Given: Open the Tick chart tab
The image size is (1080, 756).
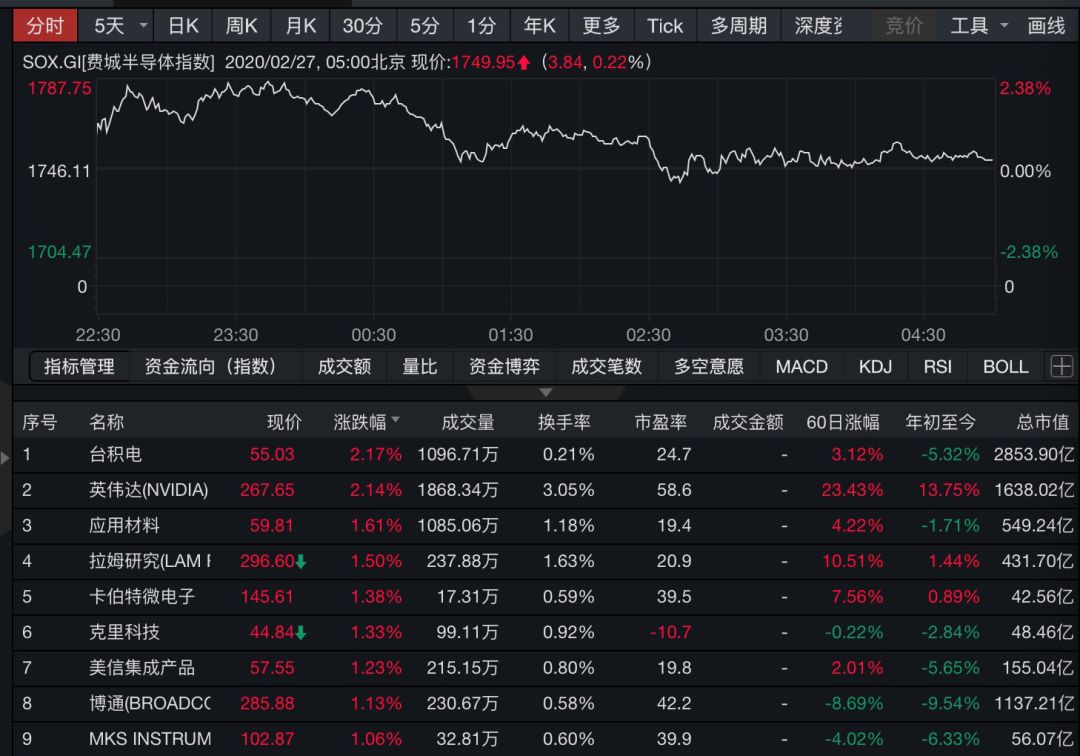Looking at the screenshot, I should tap(665, 26).
